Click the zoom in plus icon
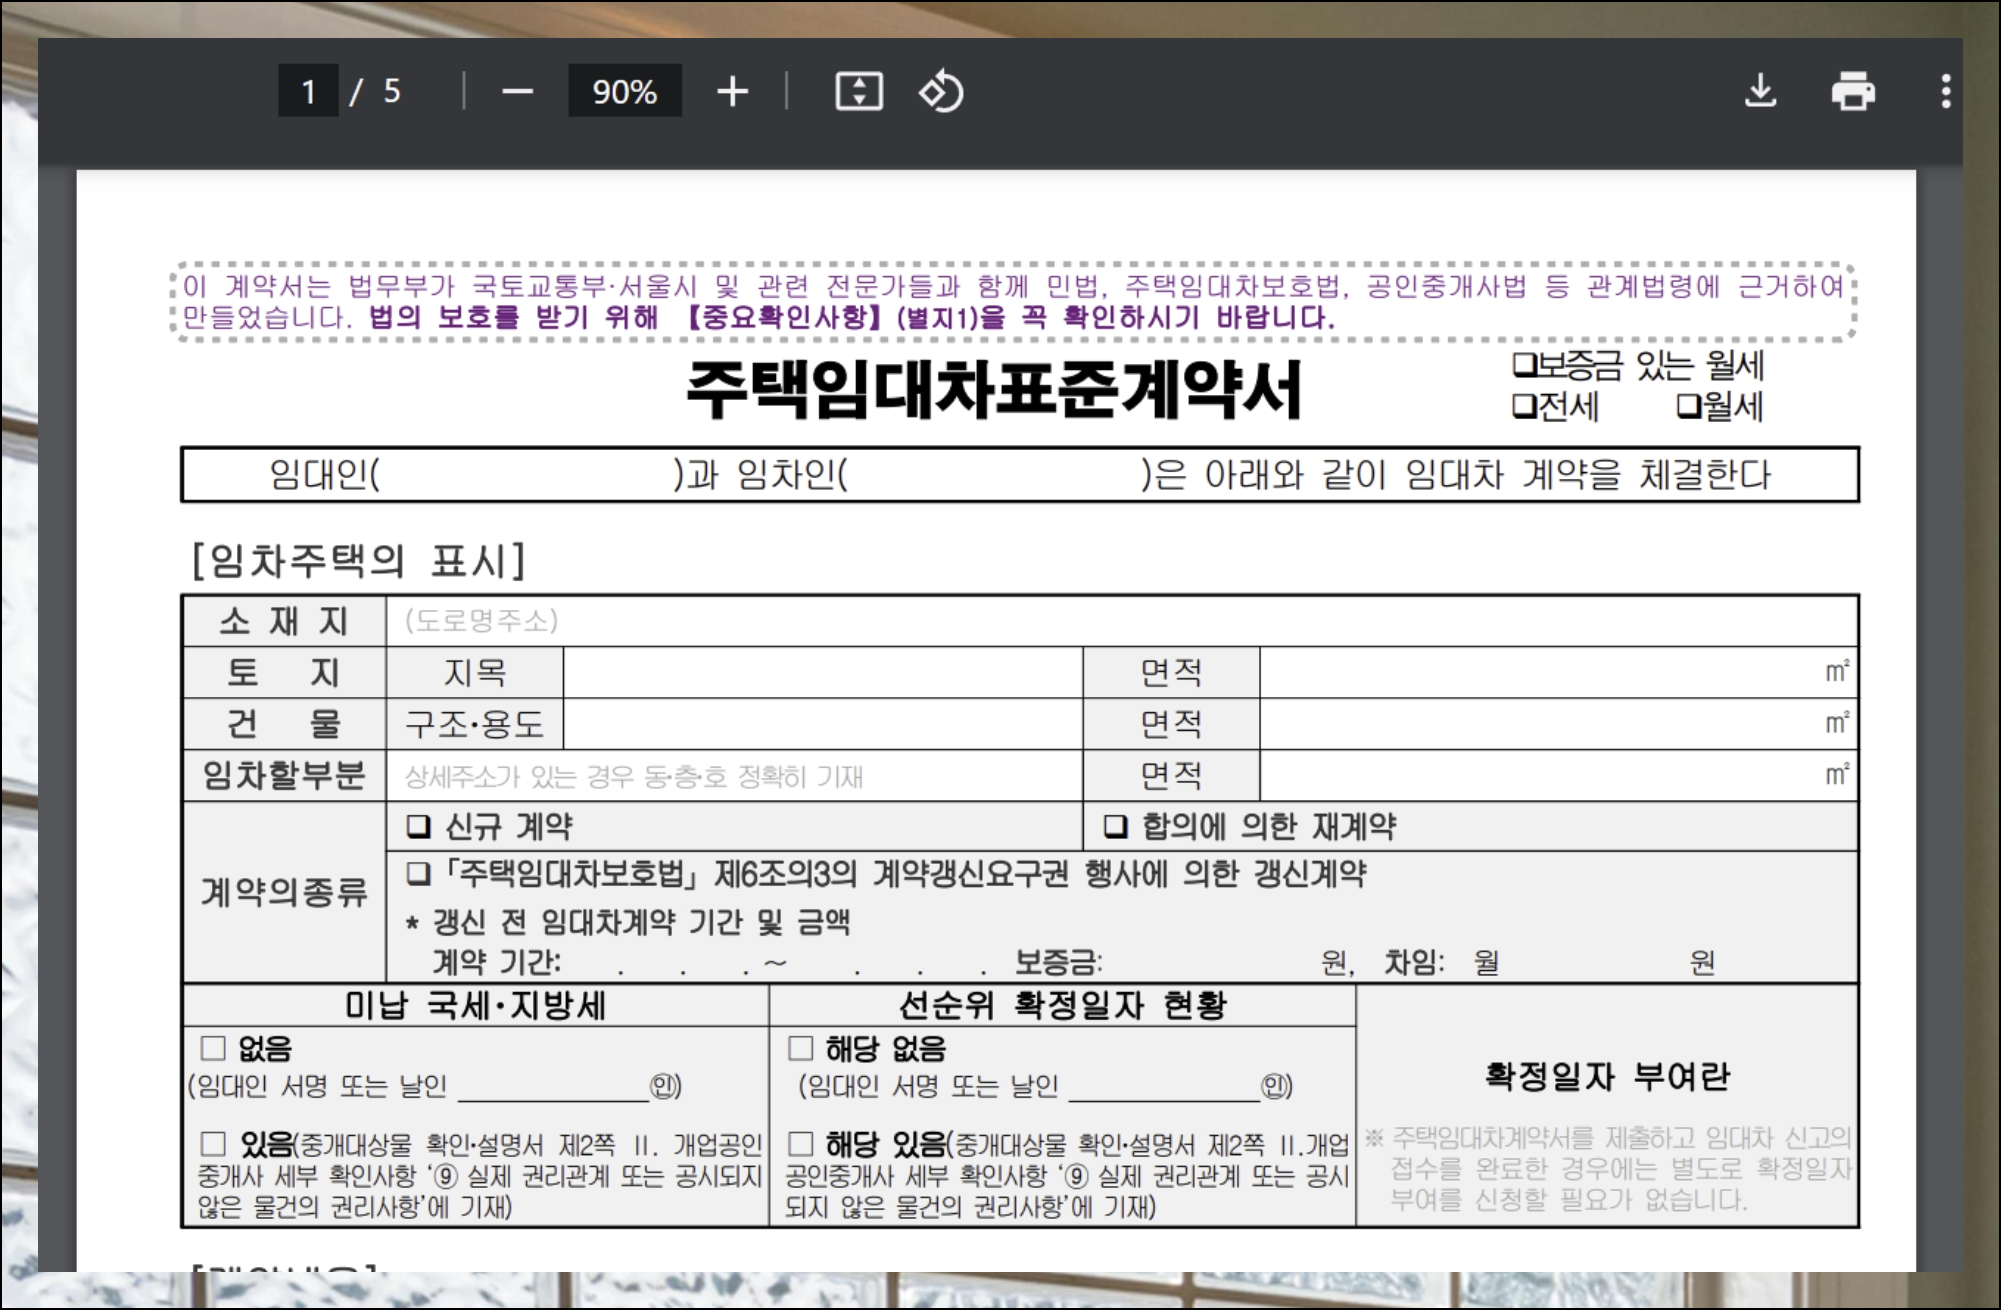This screenshot has height=1310, width=2001. (732, 92)
